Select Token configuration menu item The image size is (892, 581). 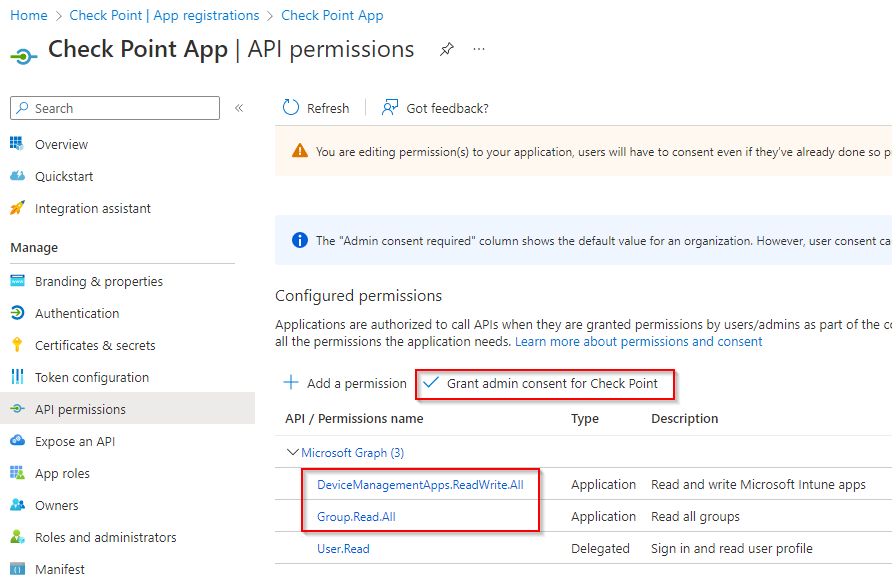pyautogui.click(x=92, y=377)
